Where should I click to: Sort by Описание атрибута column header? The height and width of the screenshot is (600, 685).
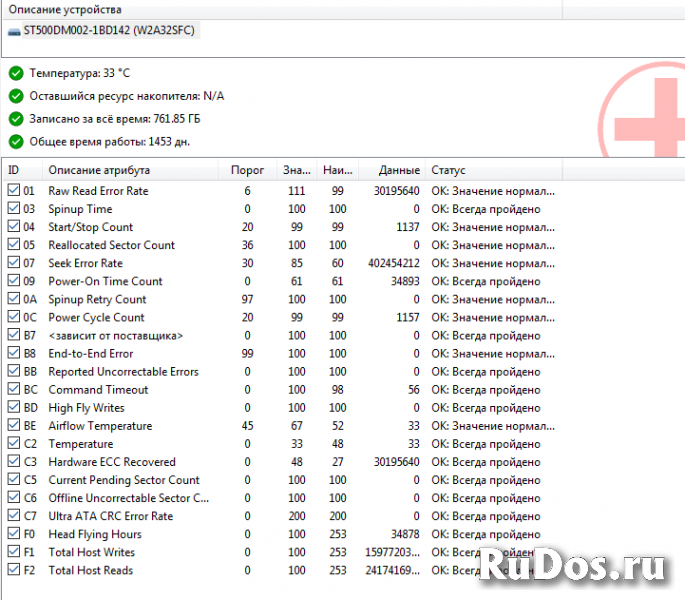point(99,170)
